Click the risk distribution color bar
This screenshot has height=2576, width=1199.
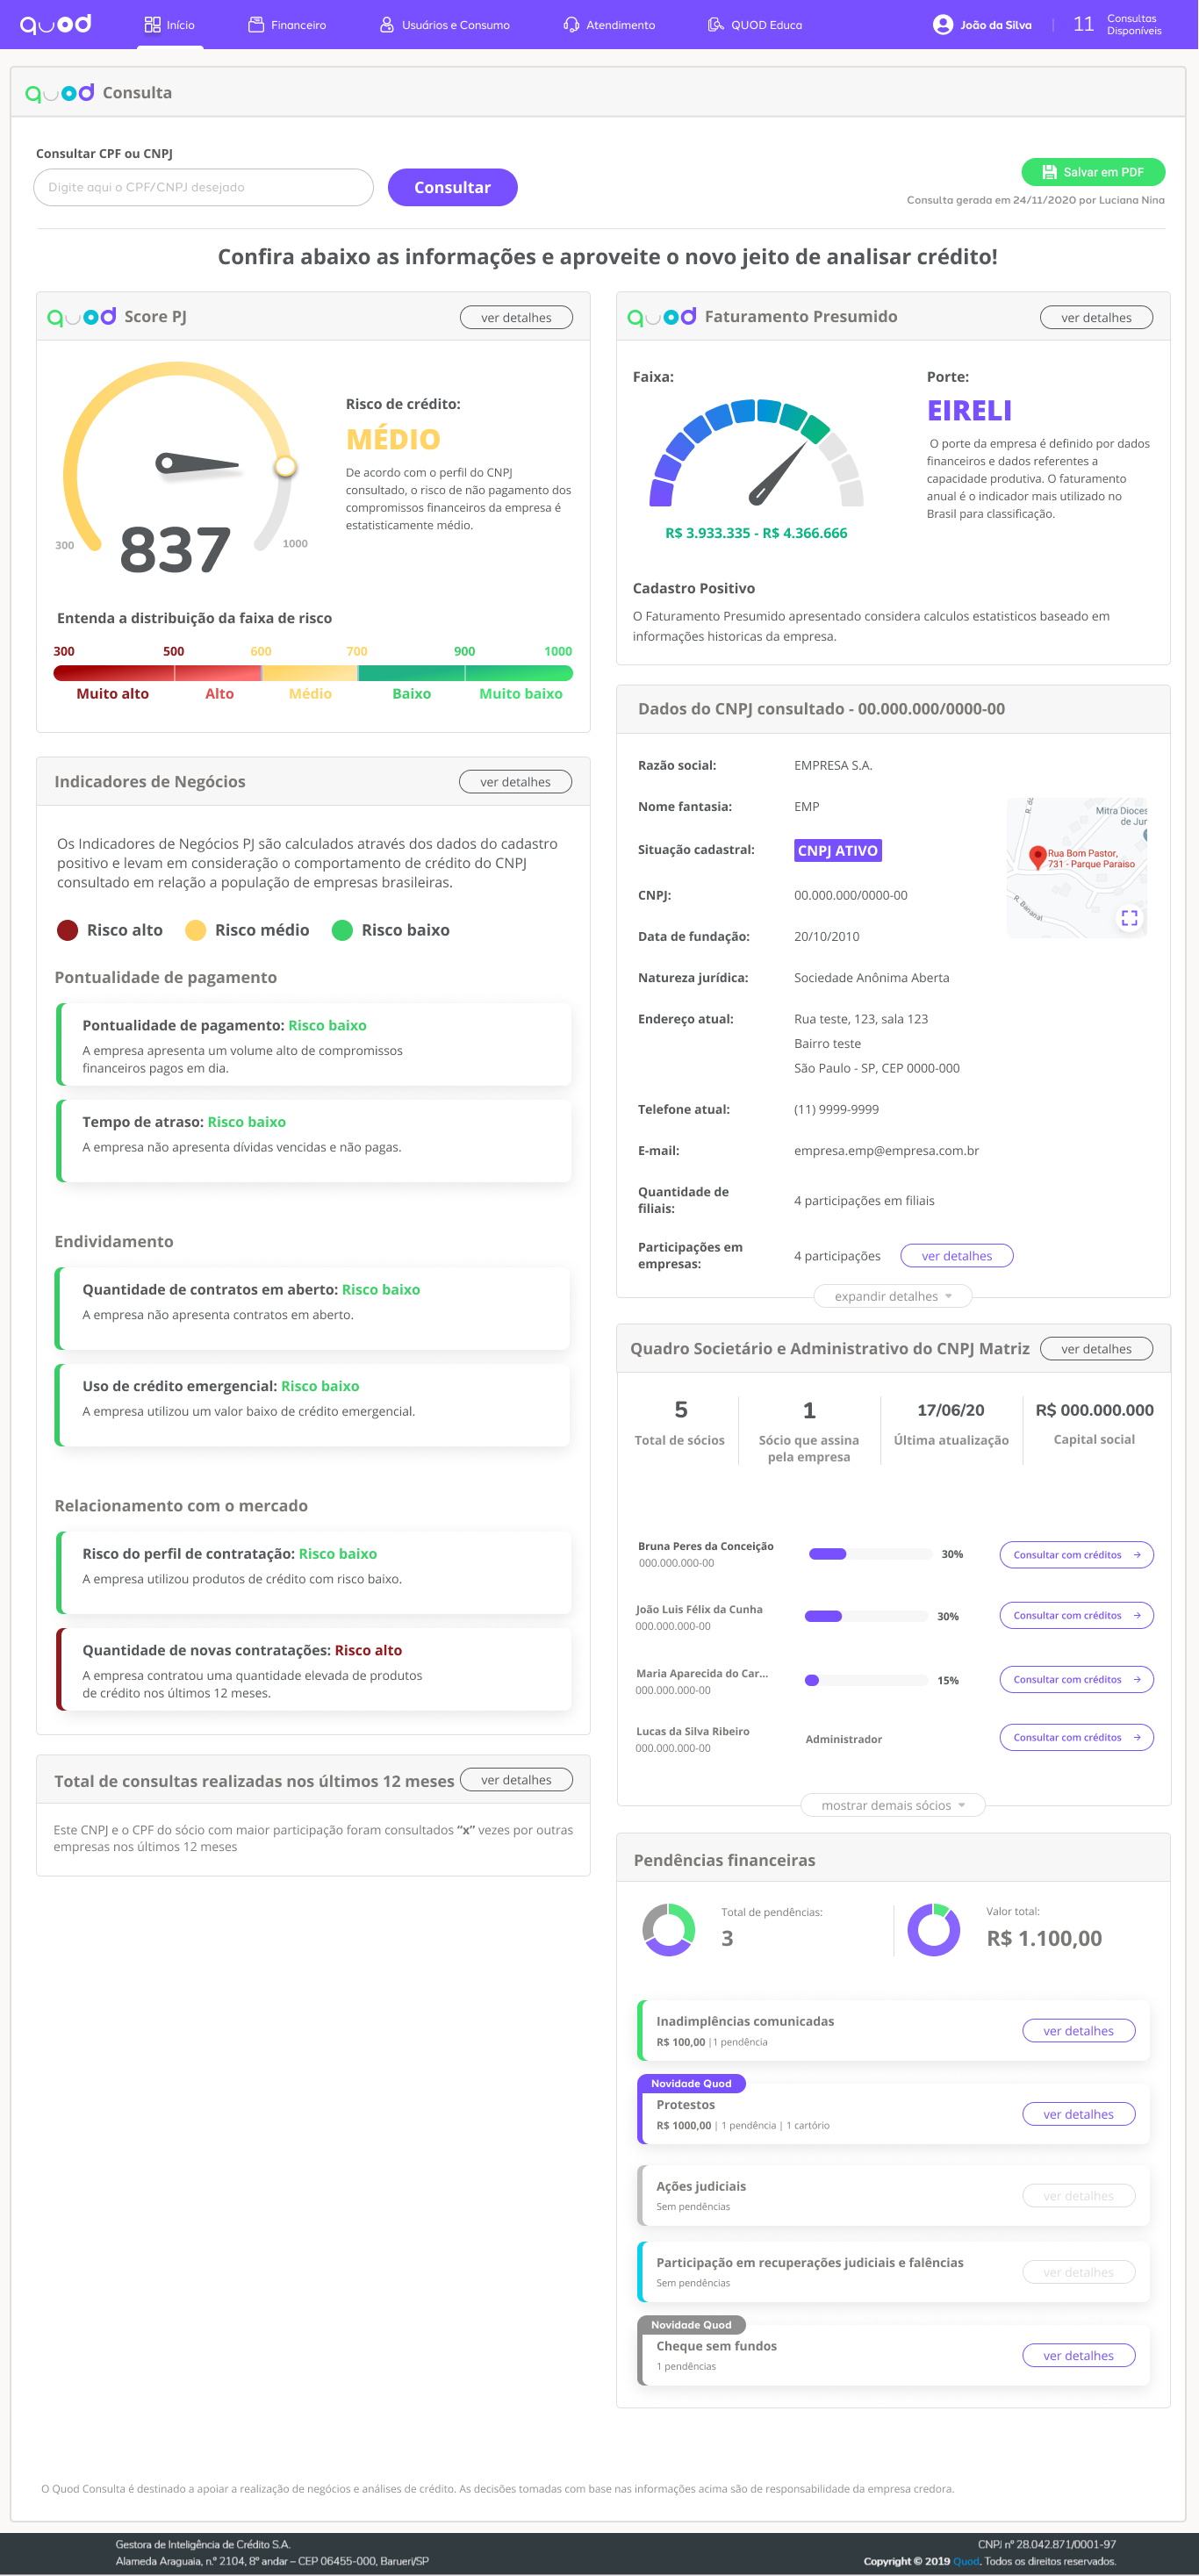[313, 673]
